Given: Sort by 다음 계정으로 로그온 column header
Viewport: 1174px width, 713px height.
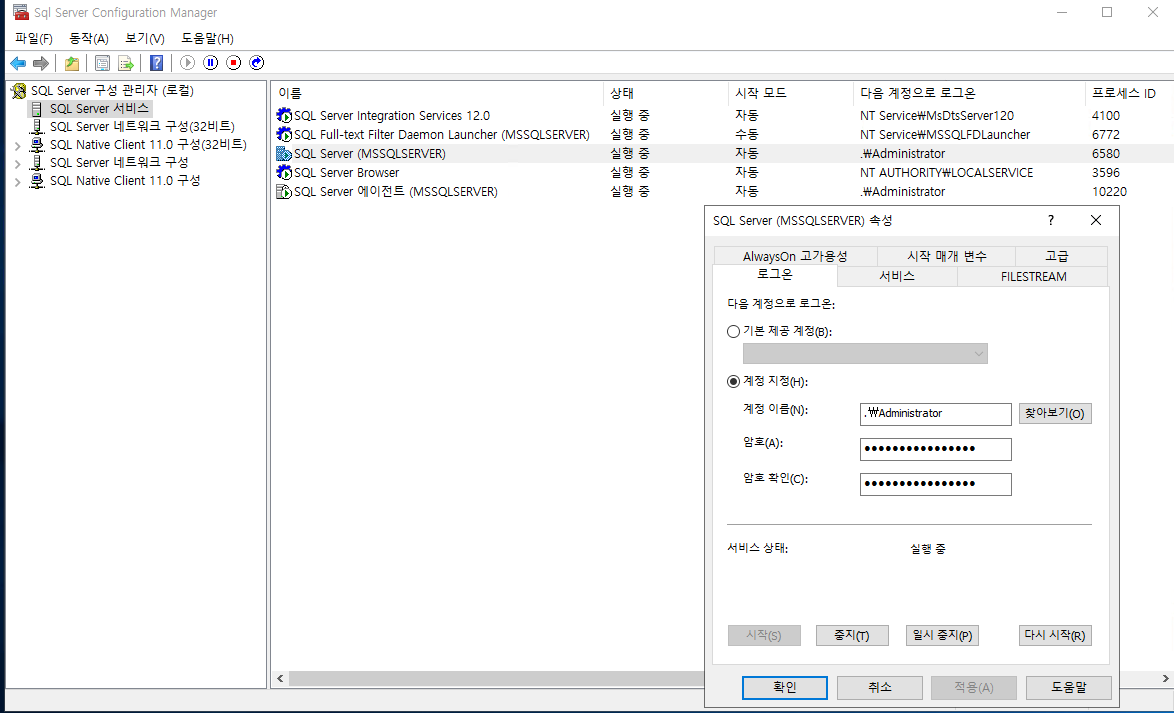Looking at the screenshot, I should pos(969,93).
